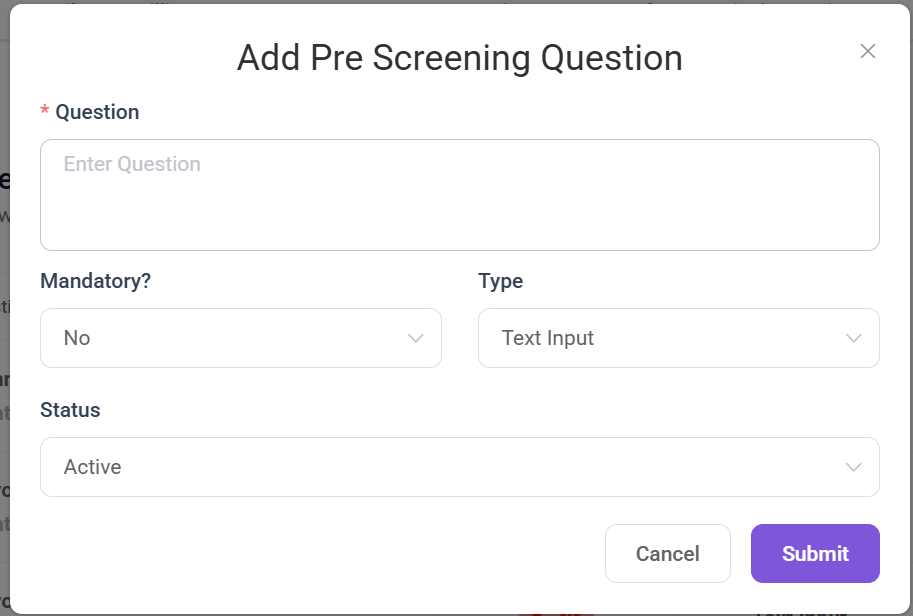Expand the Type combo box

coord(678,338)
